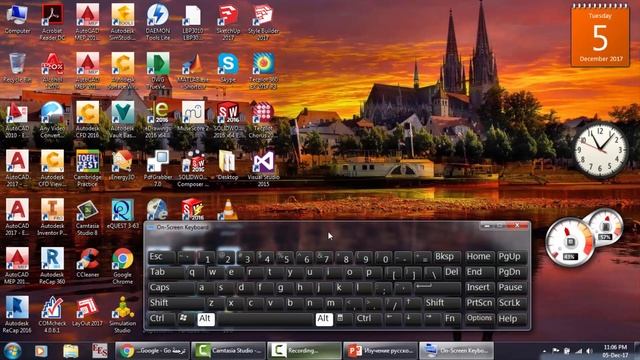Click the PgDn key

click(511, 272)
